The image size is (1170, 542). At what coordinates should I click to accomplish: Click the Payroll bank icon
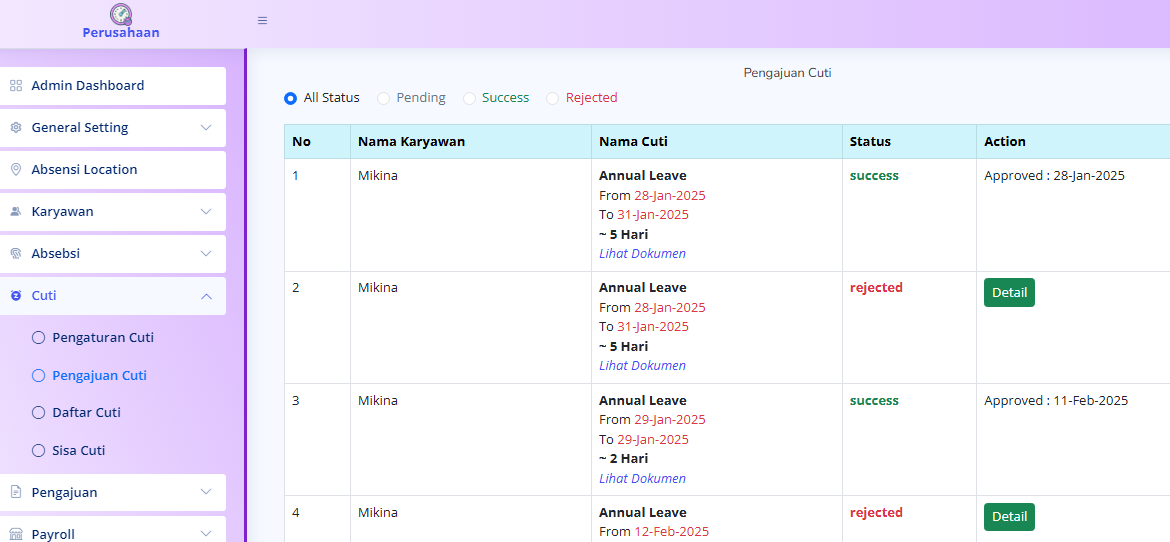16,535
